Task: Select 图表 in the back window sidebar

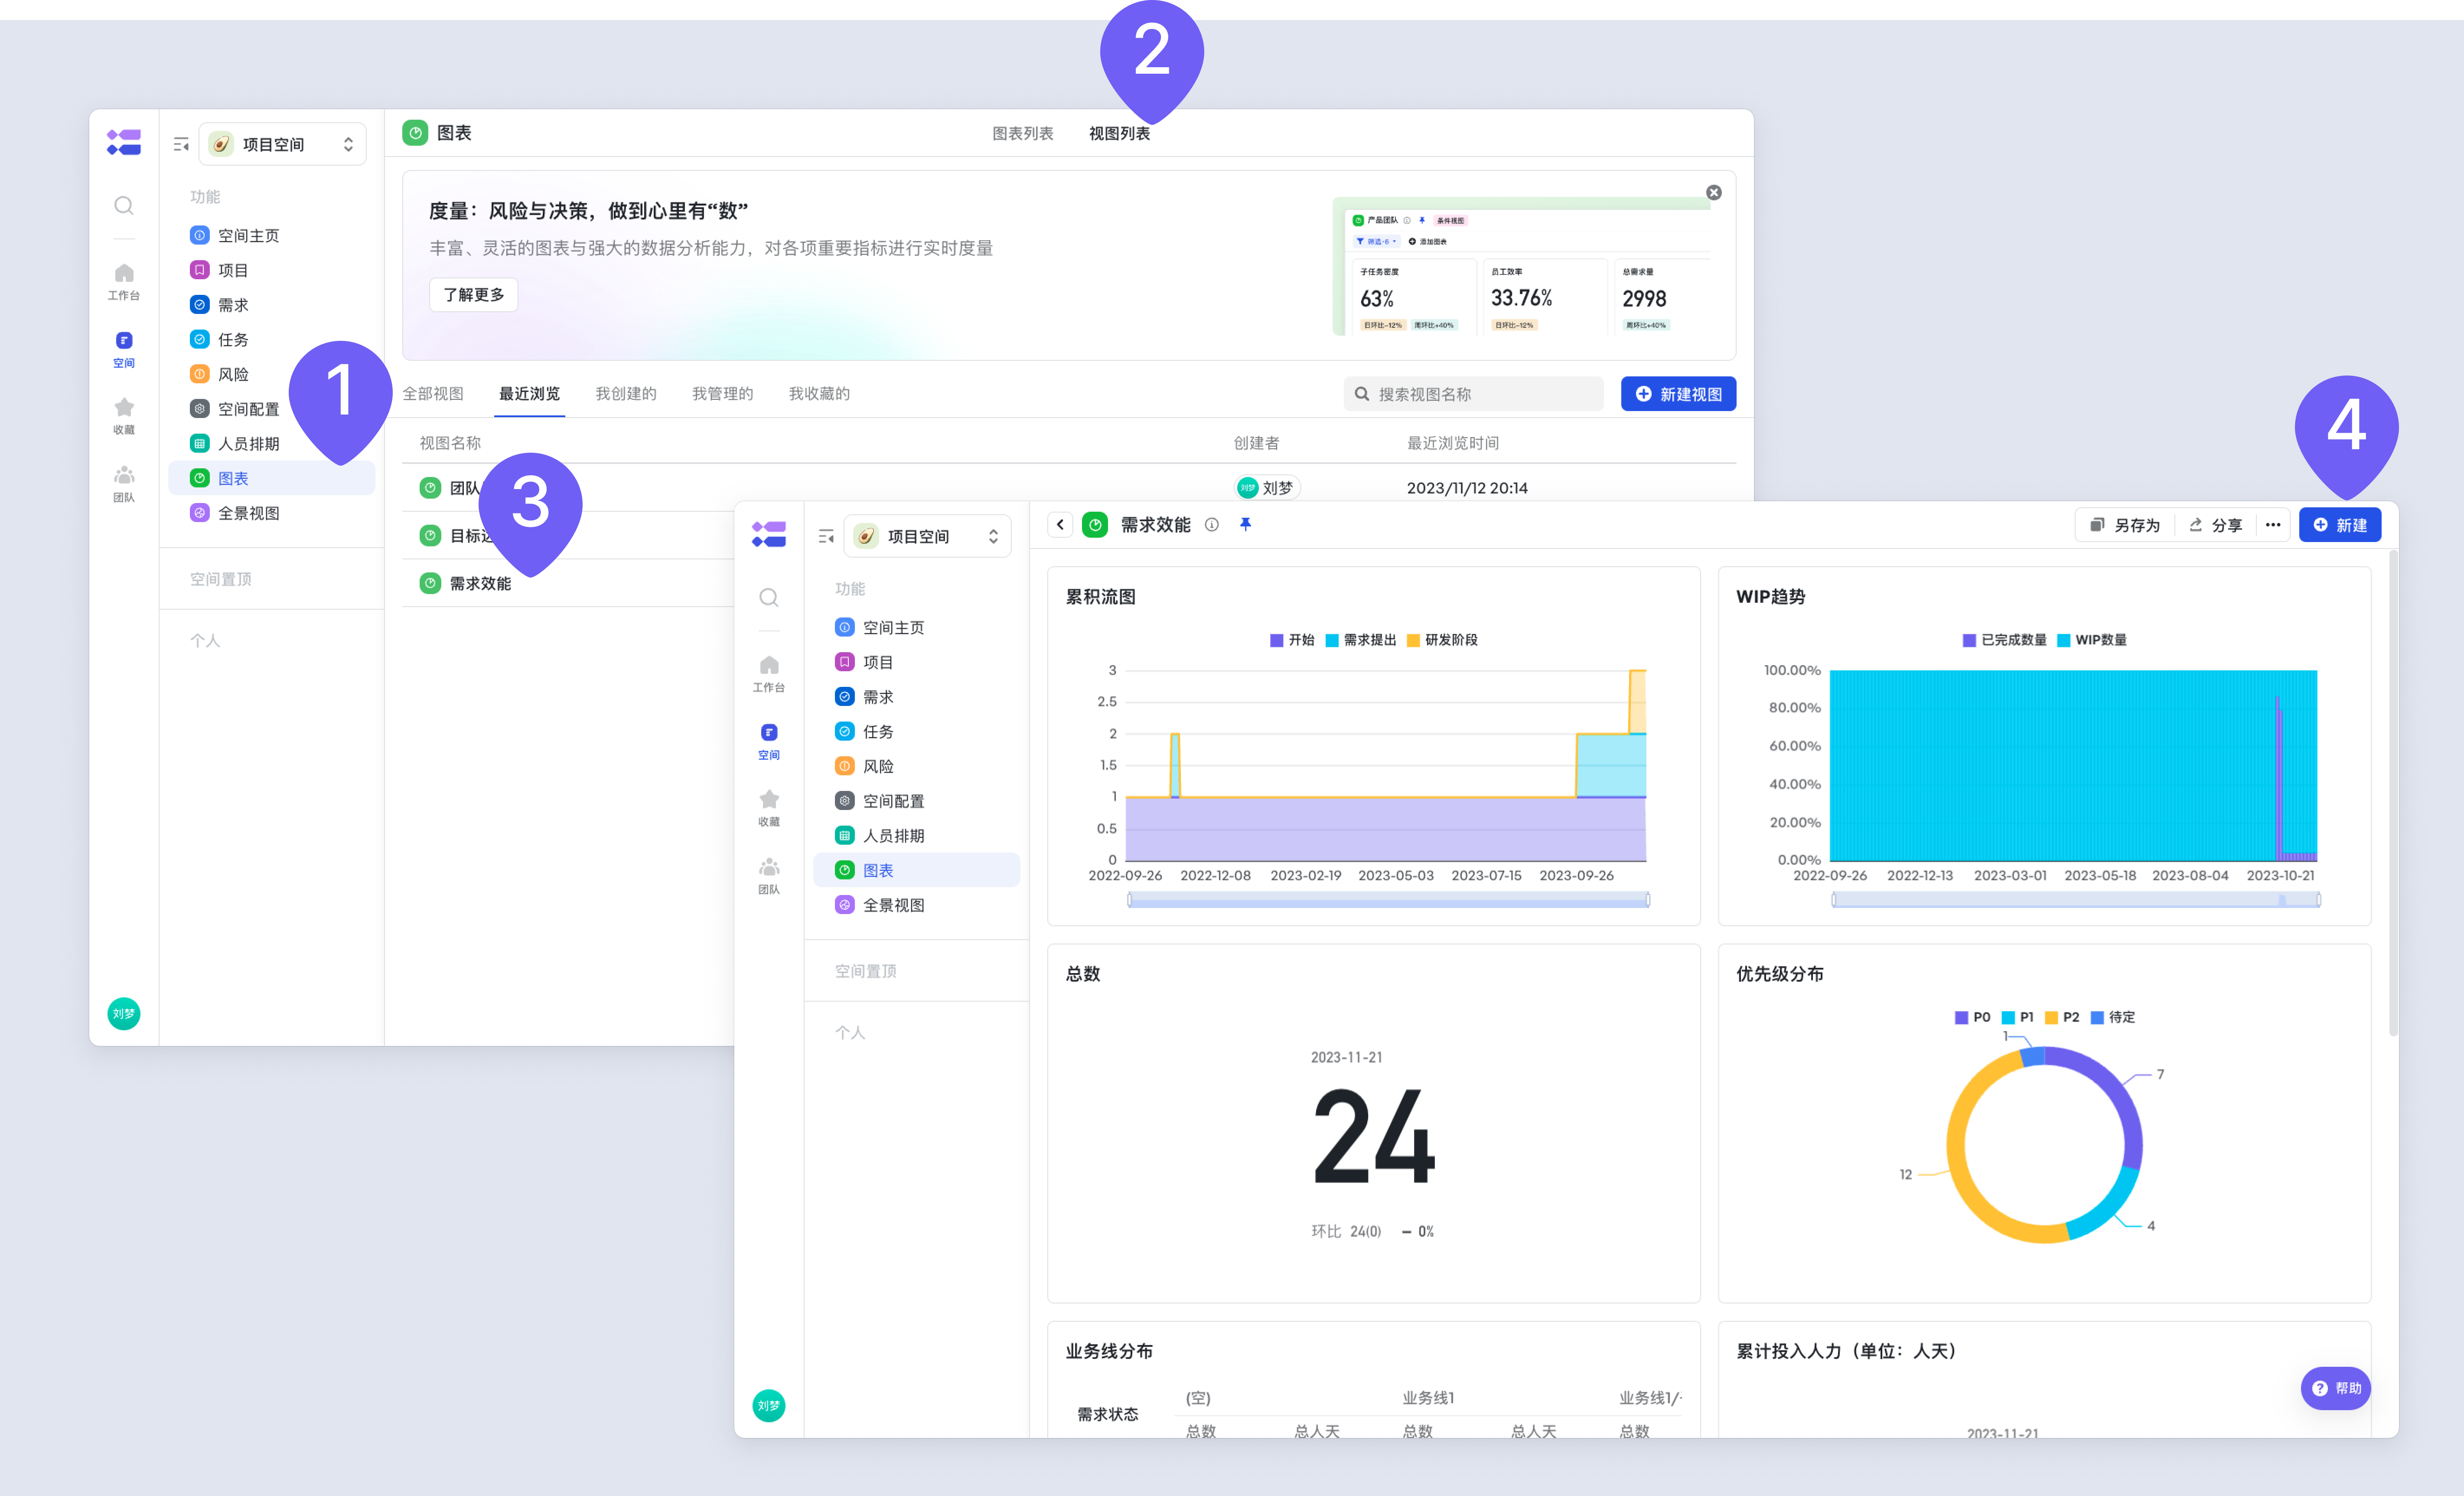Action: (272, 478)
